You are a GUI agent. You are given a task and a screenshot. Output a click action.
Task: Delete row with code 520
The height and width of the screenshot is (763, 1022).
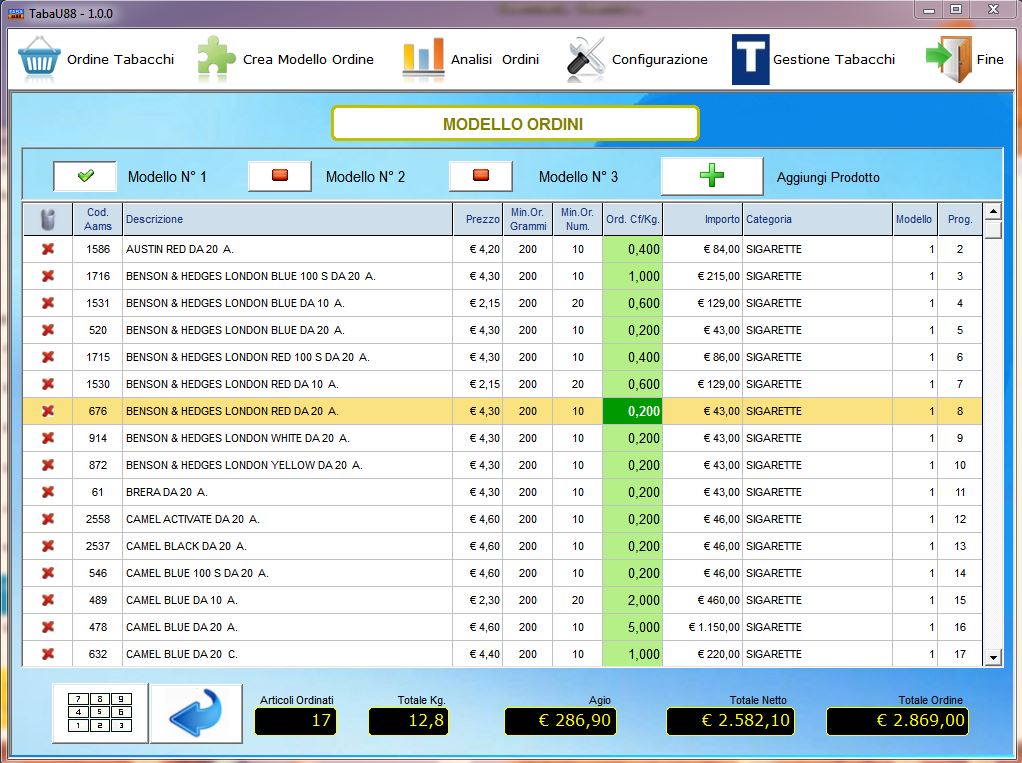48,330
